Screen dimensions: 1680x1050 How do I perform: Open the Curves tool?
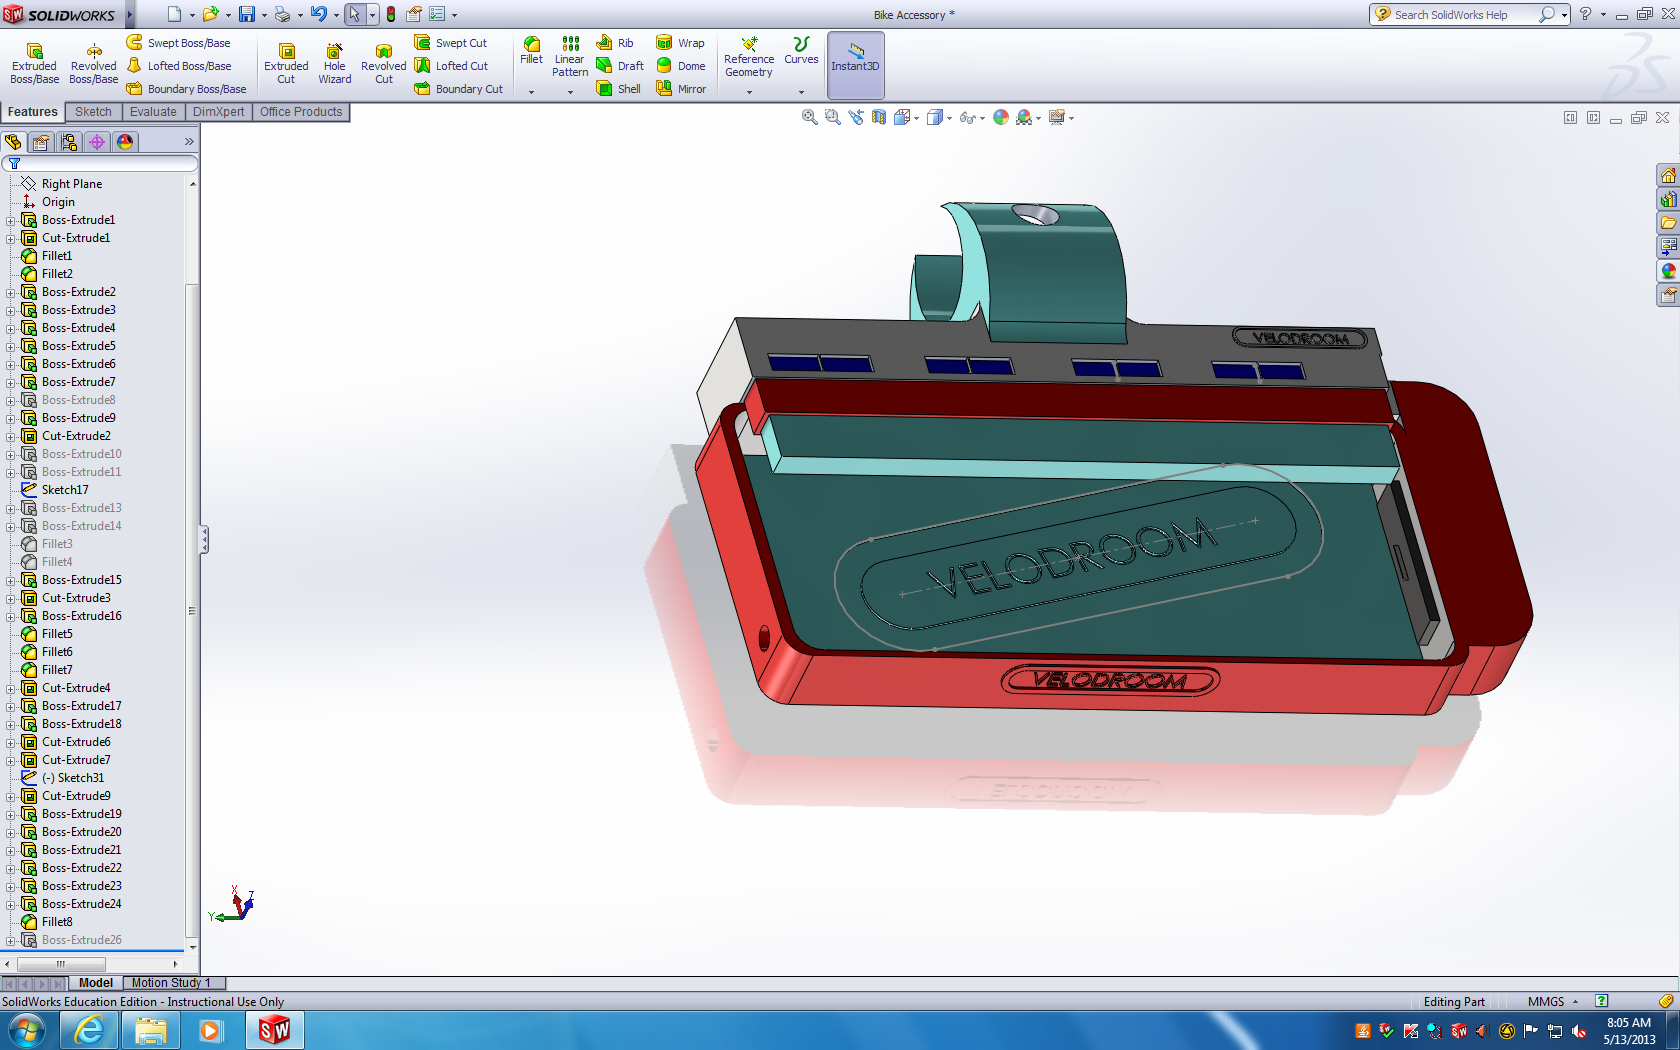(801, 51)
